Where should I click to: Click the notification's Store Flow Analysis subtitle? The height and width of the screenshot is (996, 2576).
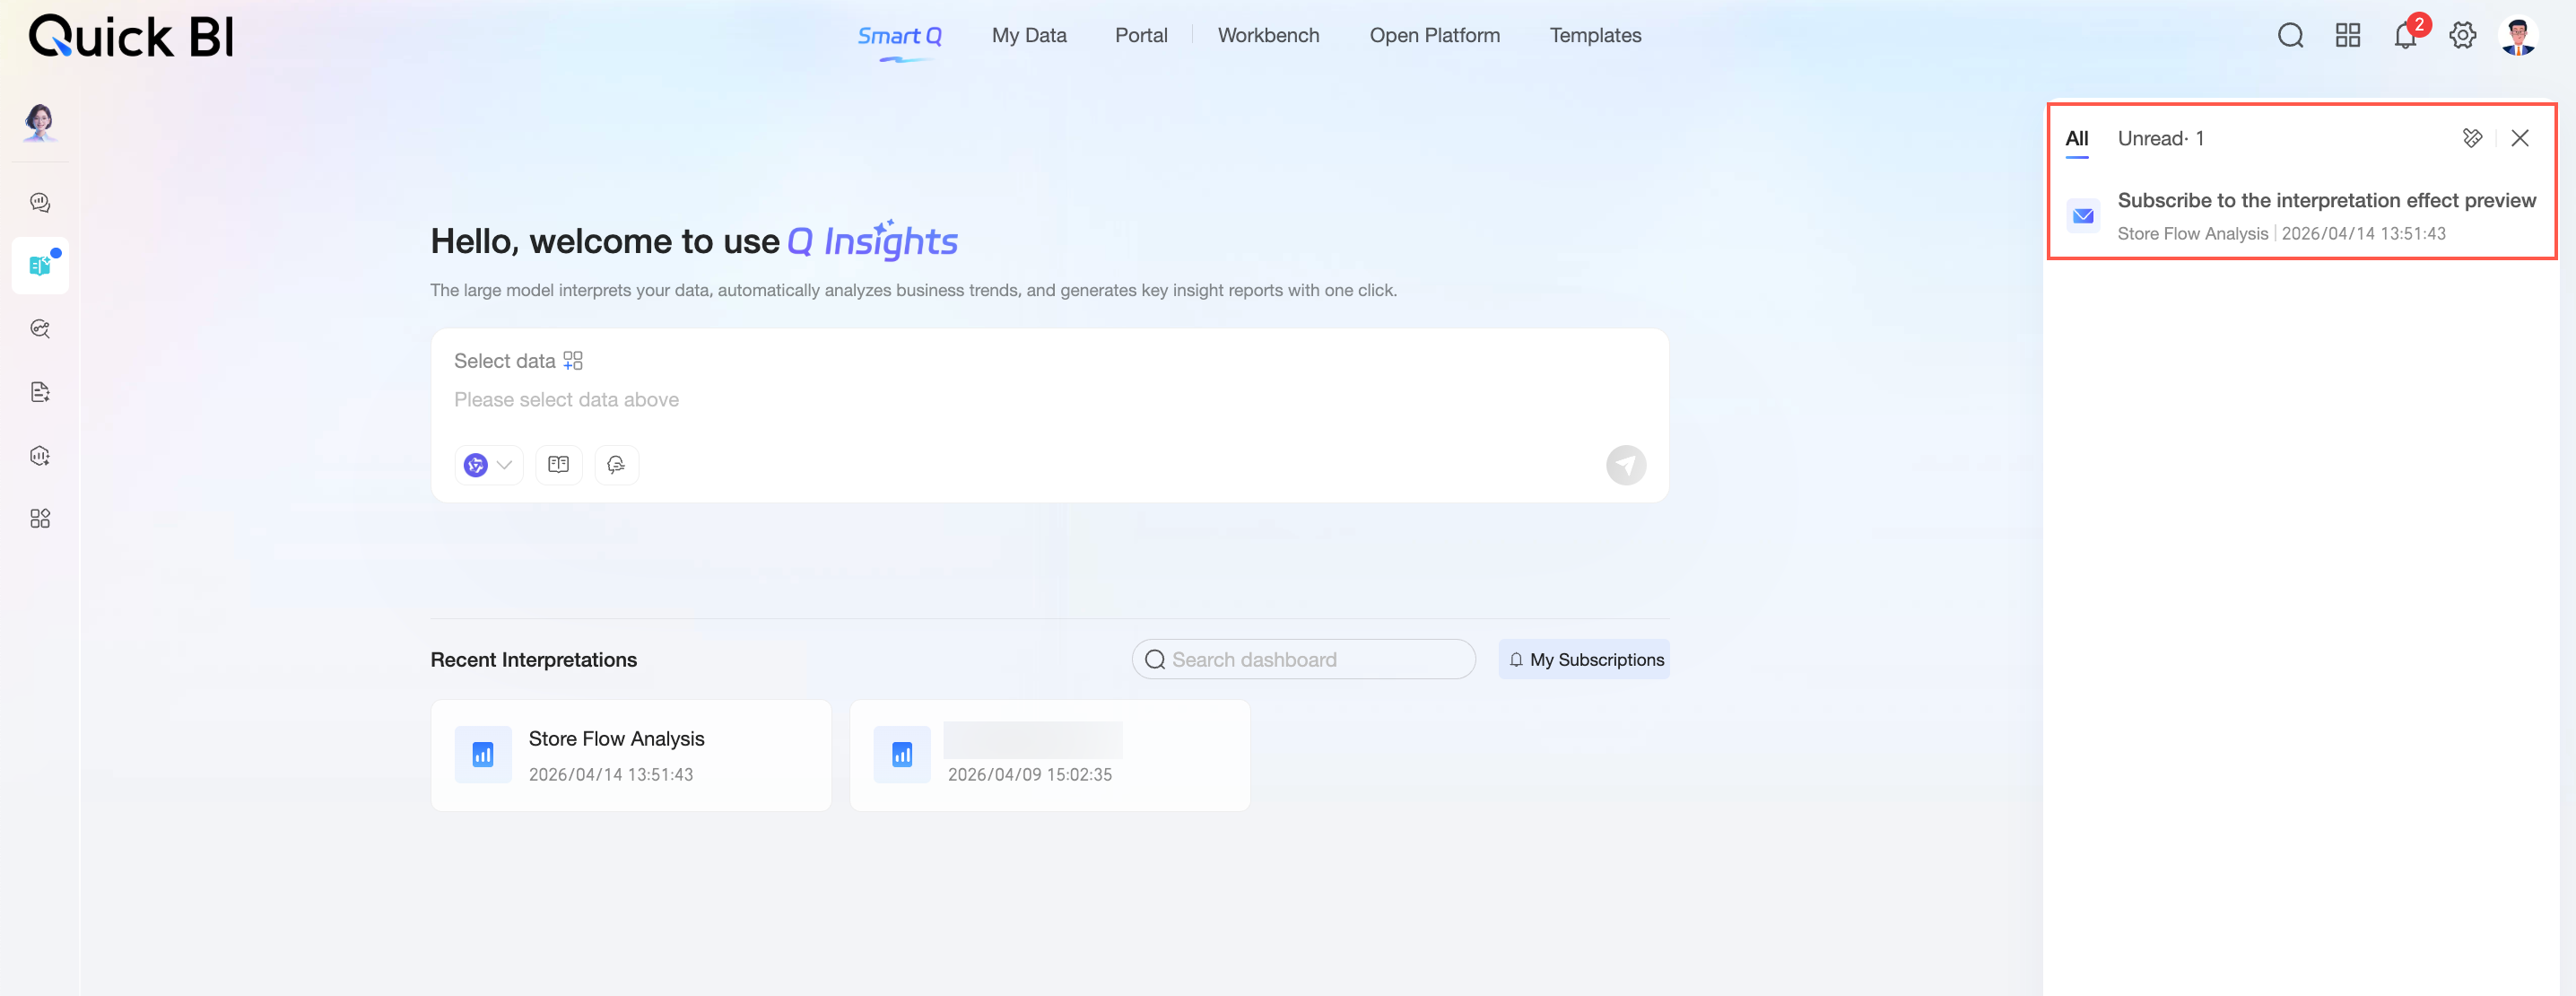tap(2192, 233)
